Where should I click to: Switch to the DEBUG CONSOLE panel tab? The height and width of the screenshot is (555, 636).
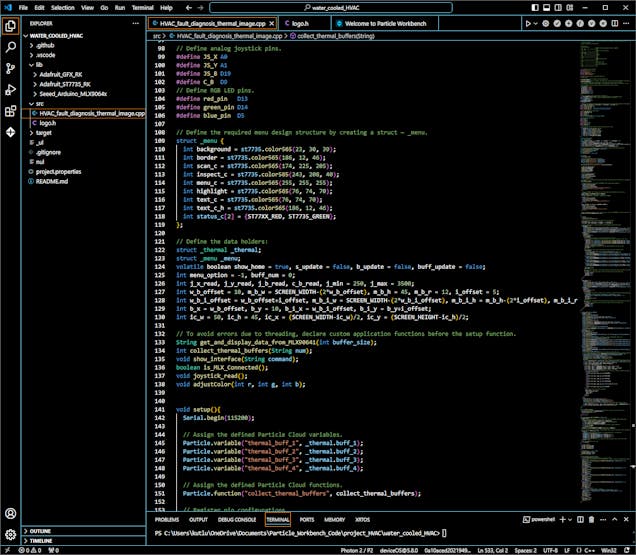click(237, 520)
